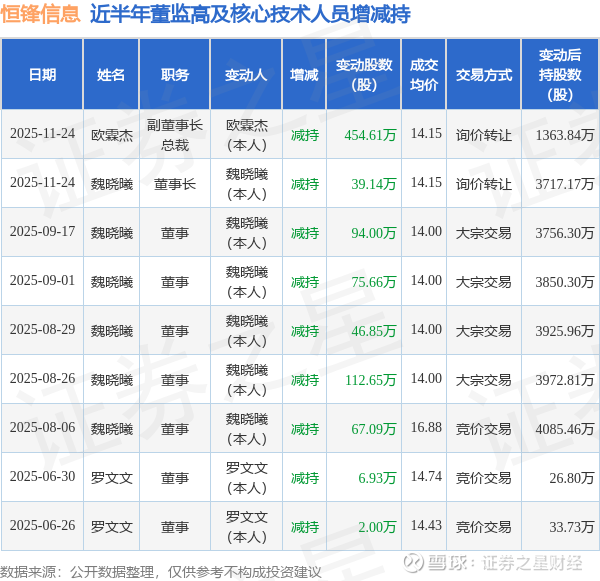600x581 pixels.
Task: Click the share change value 112.65万
Action: pos(370,380)
